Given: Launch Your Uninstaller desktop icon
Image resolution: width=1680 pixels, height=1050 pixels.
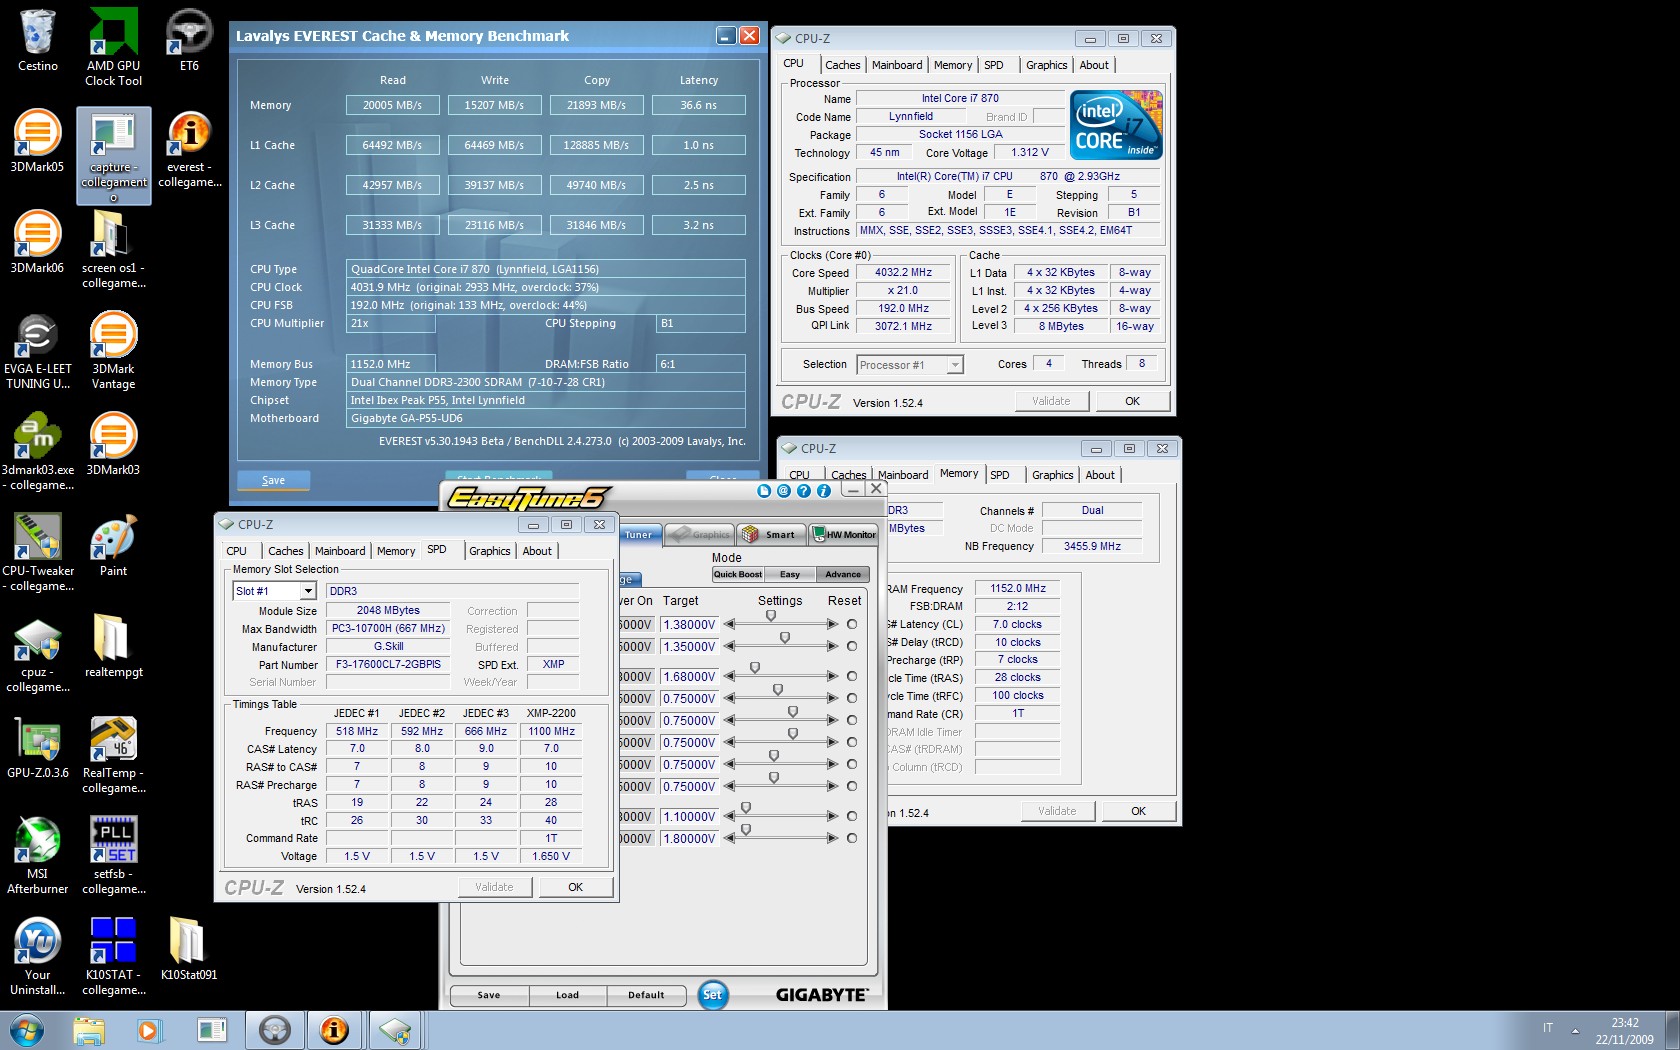Looking at the screenshot, I should point(38,958).
